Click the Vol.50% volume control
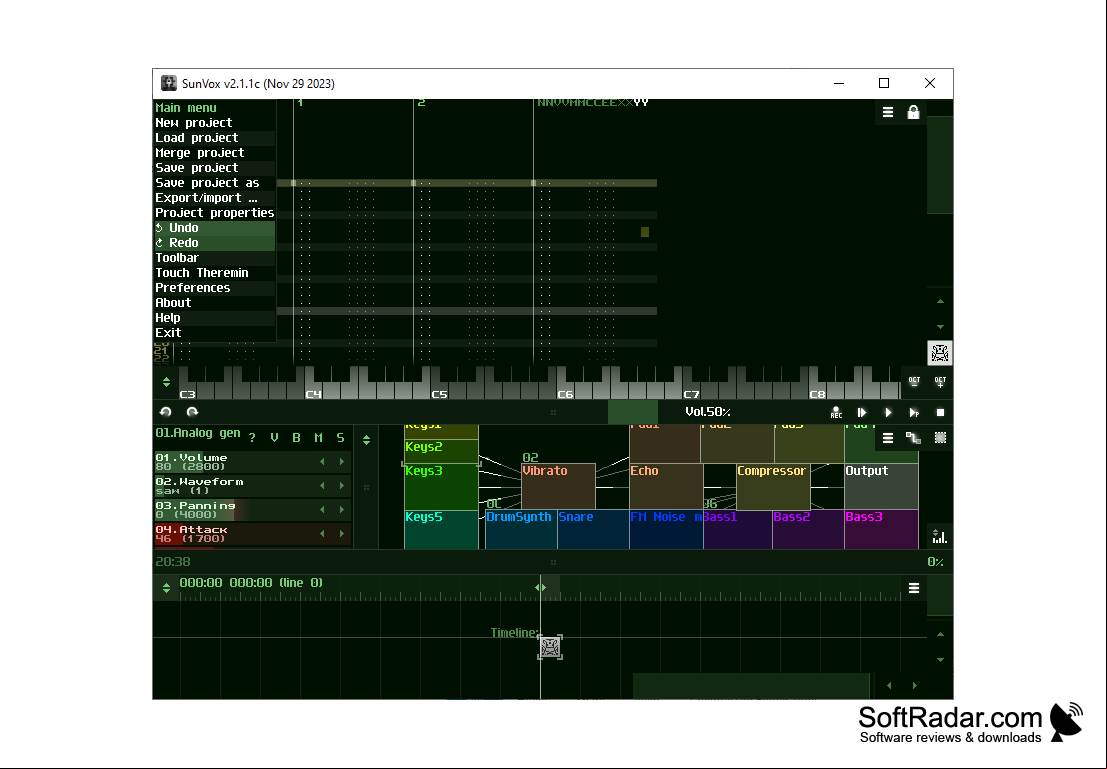The image size is (1107, 769). tap(707, 412)
